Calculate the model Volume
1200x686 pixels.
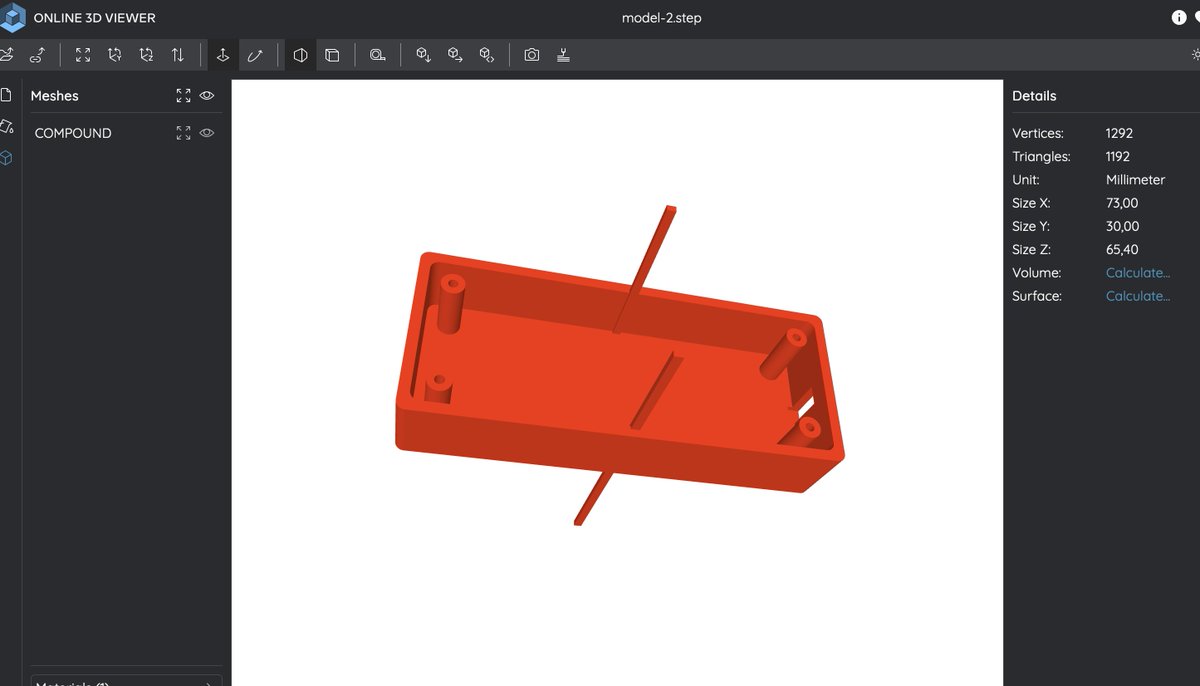1137,272
